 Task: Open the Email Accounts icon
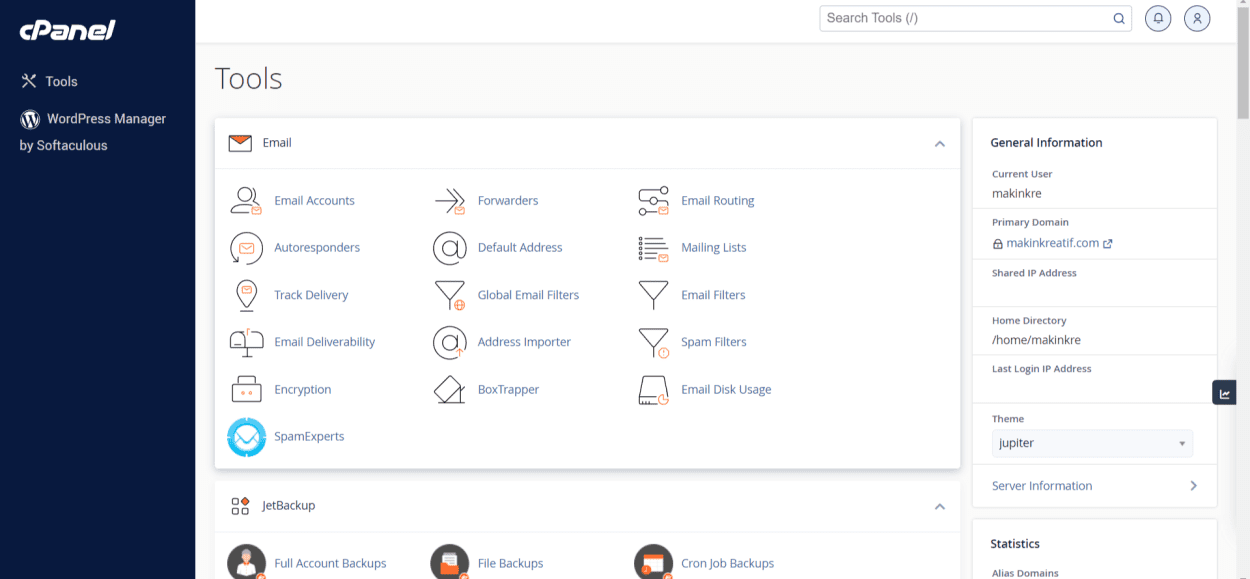(246, 200)
